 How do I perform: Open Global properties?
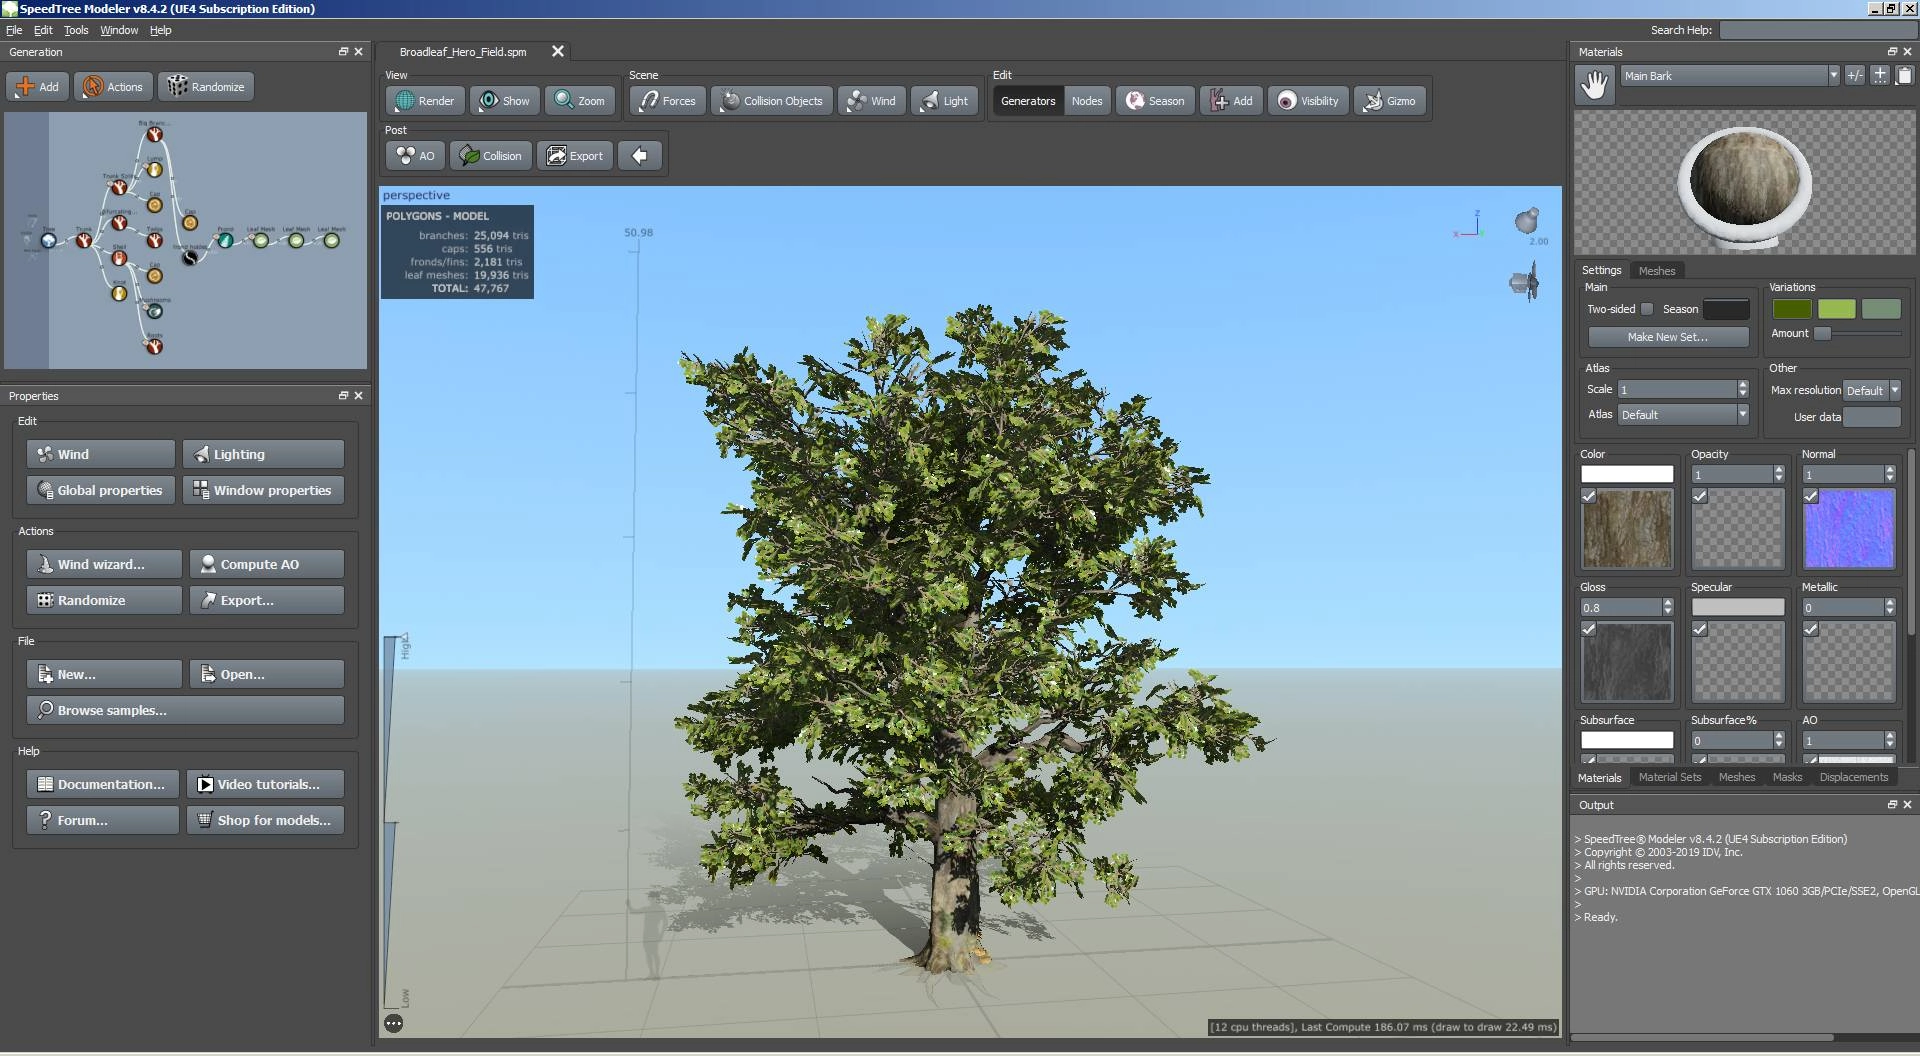coord(101,490)
